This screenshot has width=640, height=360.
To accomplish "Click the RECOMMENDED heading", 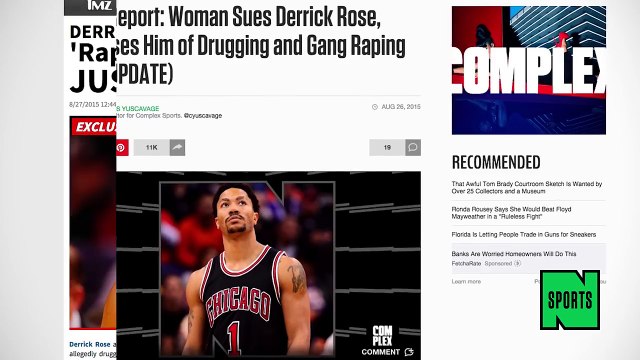I will (496, 162).
